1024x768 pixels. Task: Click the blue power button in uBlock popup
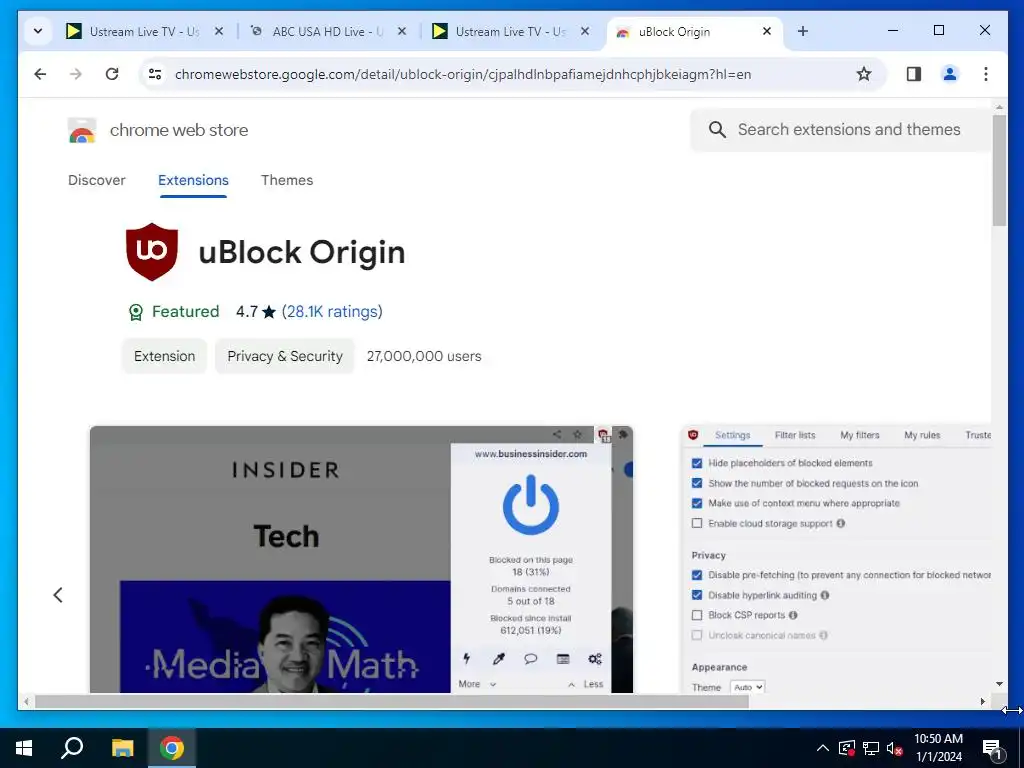click(530, 505)
